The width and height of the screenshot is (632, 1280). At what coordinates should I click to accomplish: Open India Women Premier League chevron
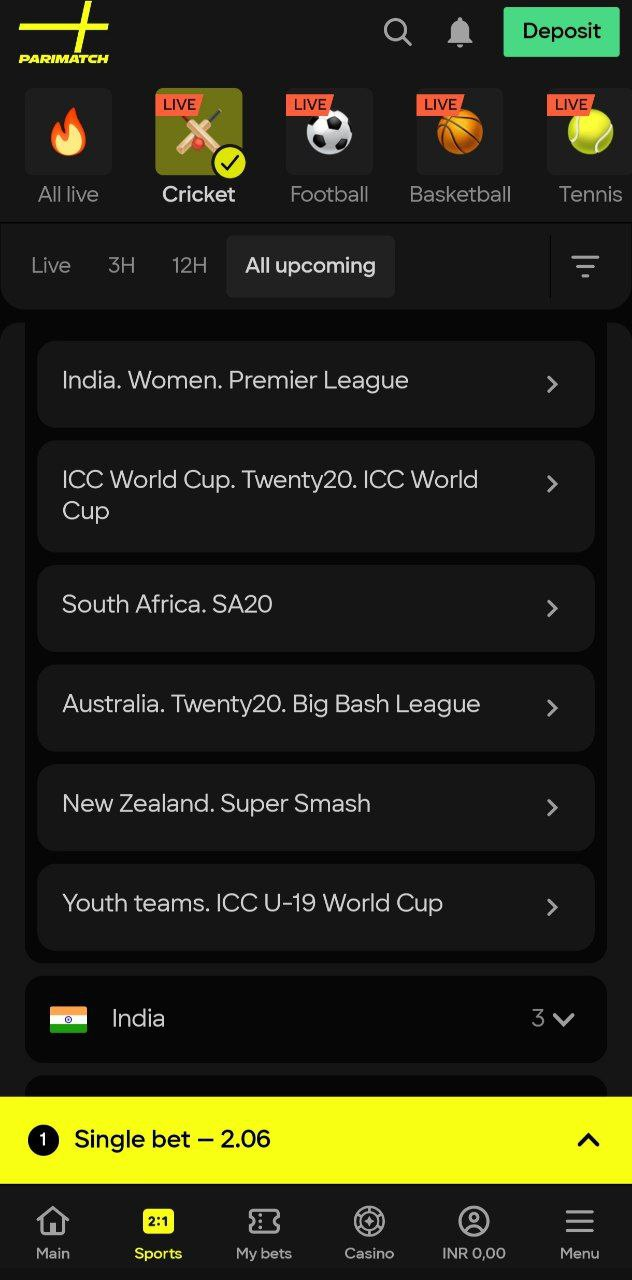point(553,384)
